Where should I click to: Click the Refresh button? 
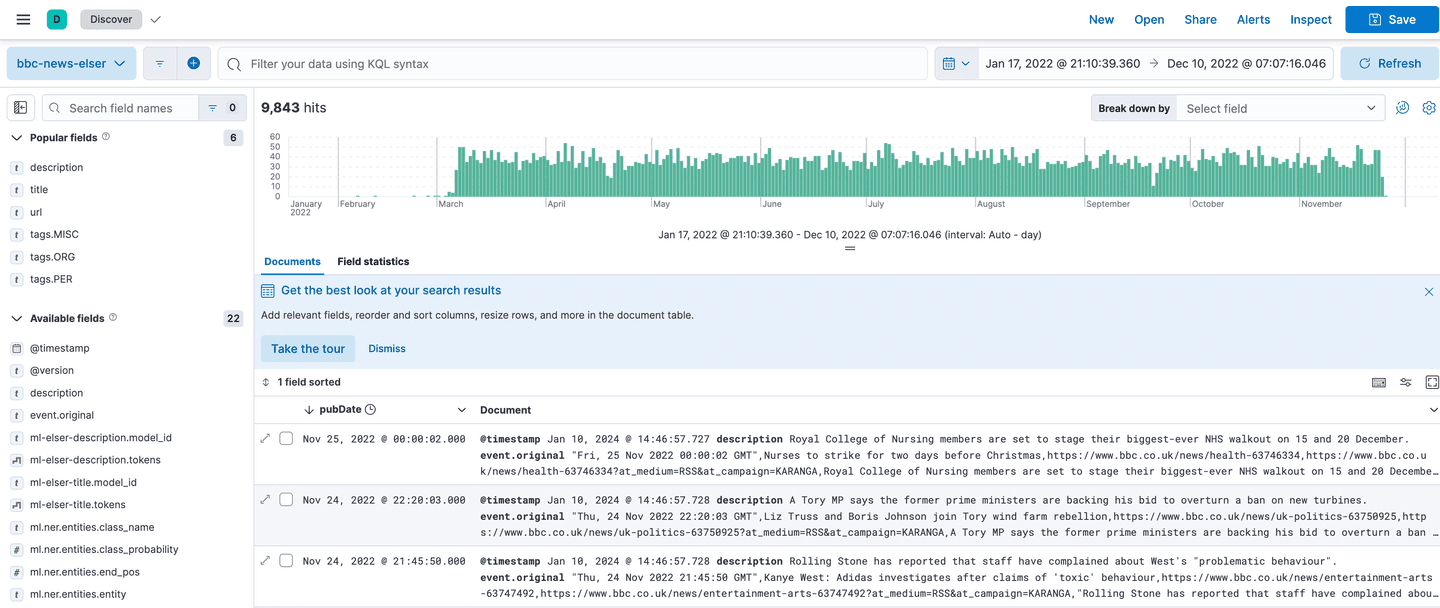[1389, 63]
